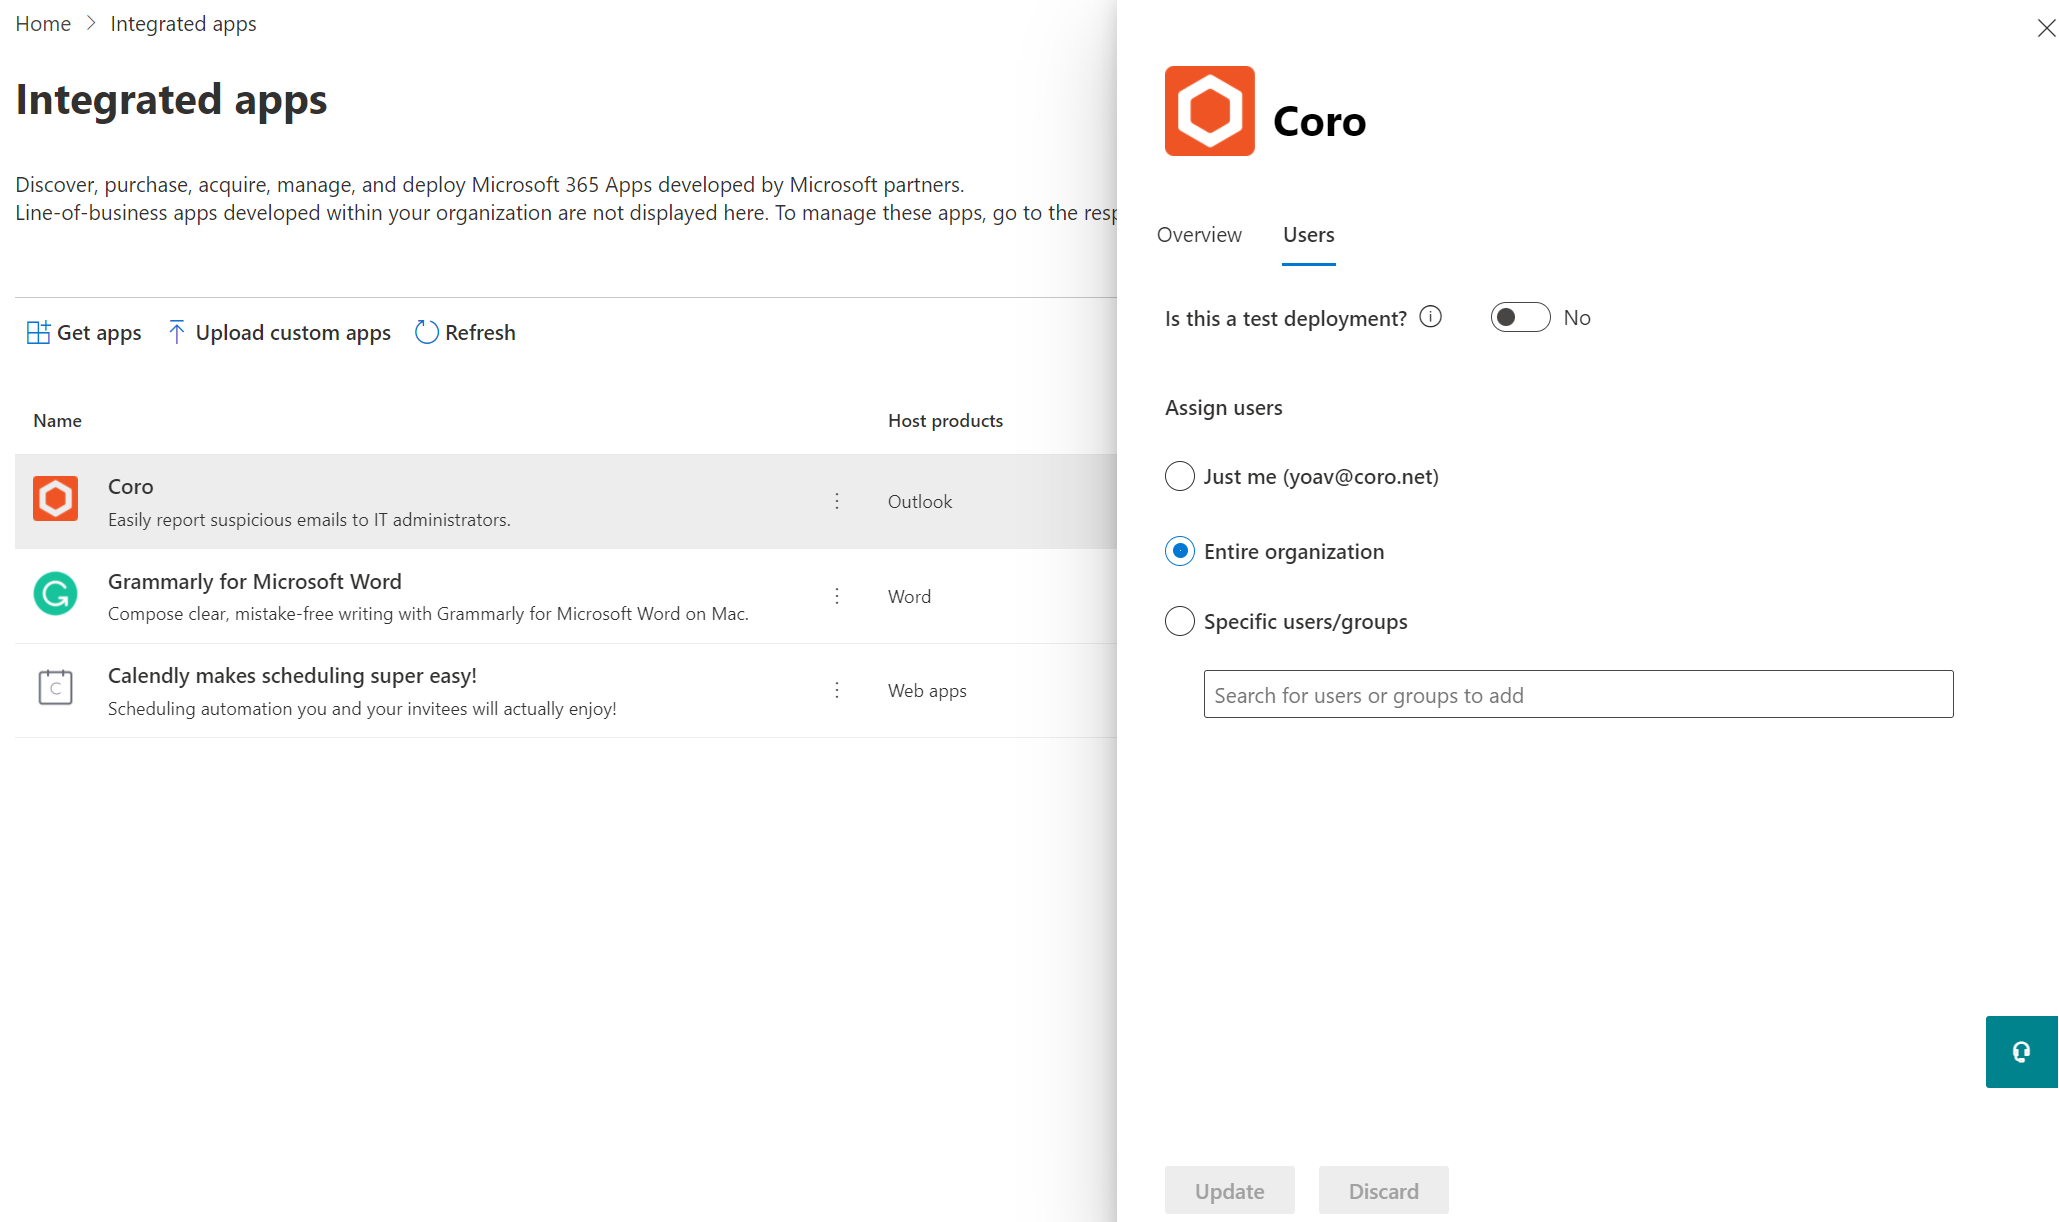Image resolution: width=2059 pixels, height=1222 pixels.
Task: Switch to the Users tab
Action: click(x=1308, y=235)
